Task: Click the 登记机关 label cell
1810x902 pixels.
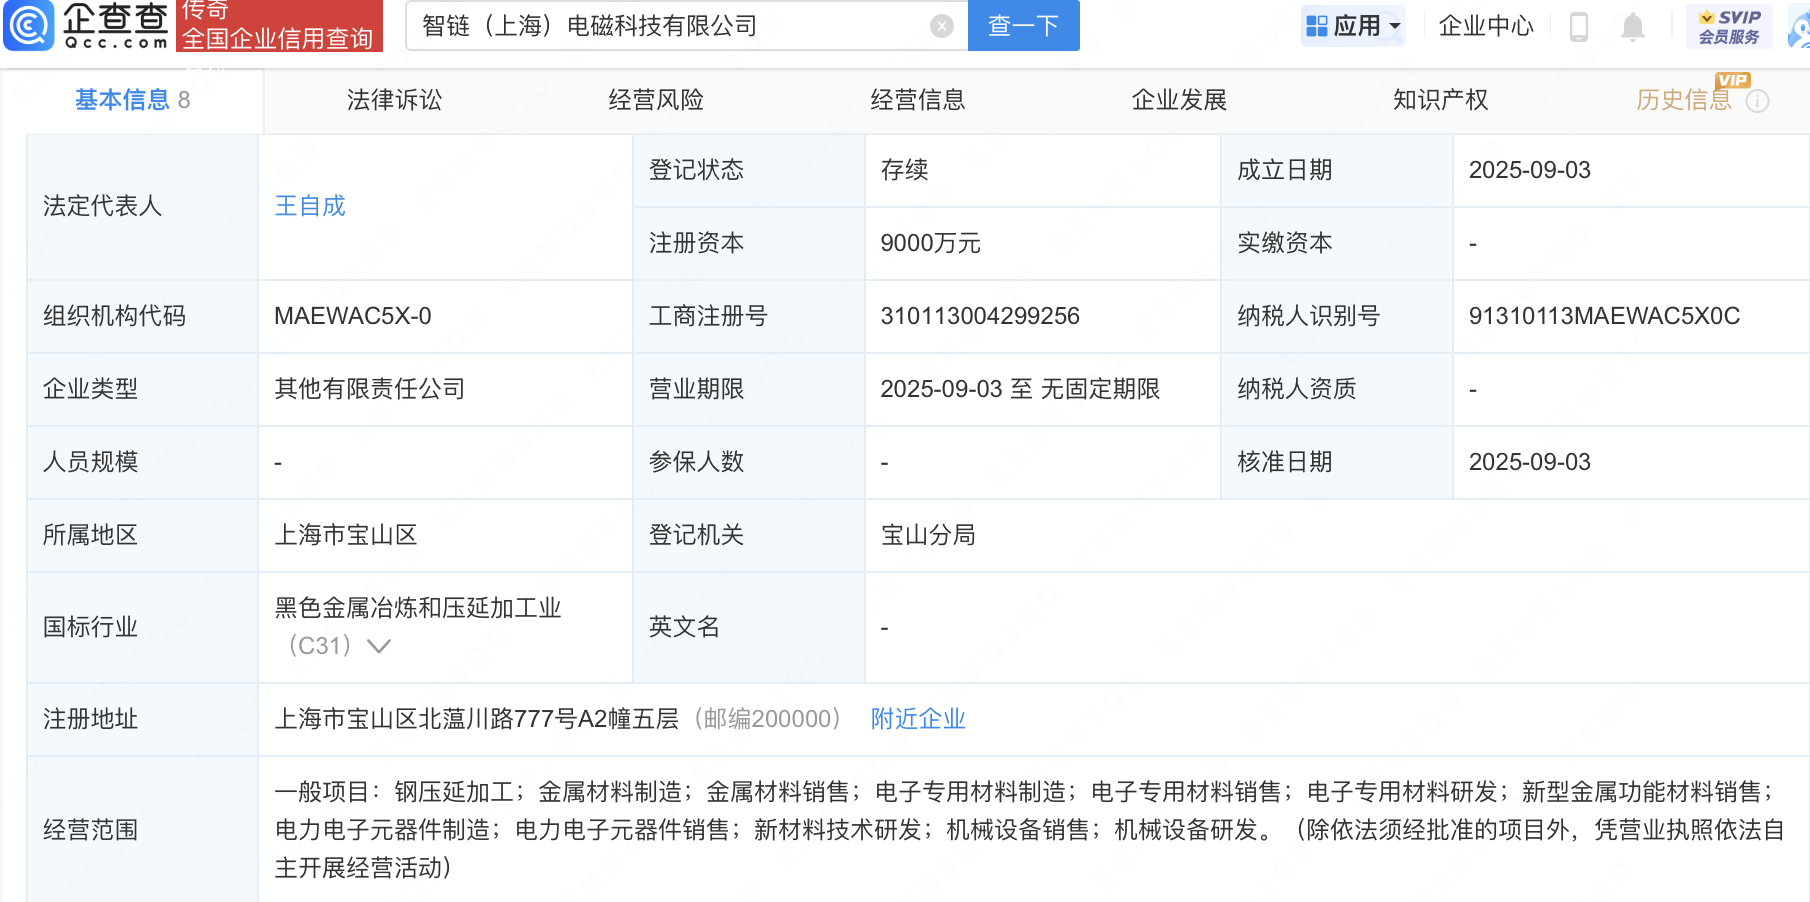Action: pos(748,535)
